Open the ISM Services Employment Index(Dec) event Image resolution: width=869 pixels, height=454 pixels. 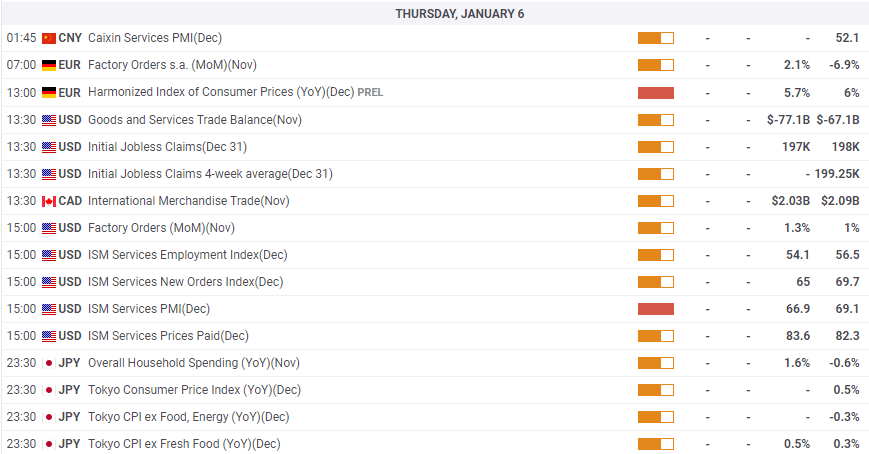(187, 255)
